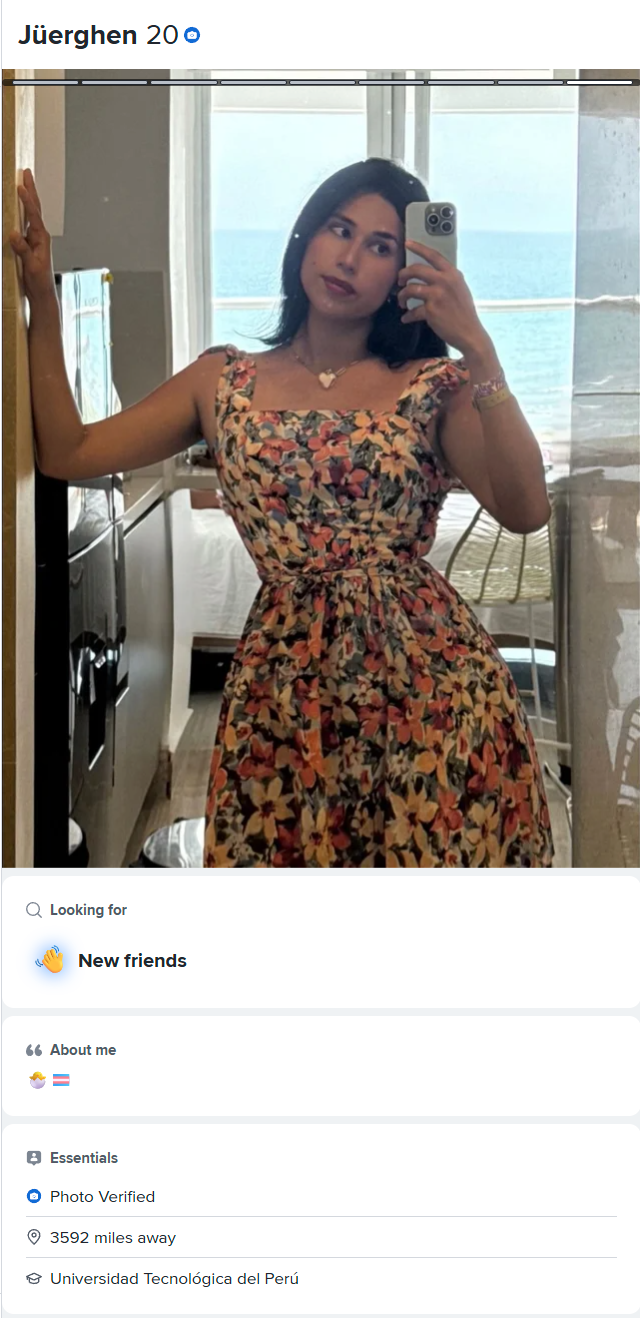Click the graduation cap icon
Viewport: 640px width, 1318px height.
(x=34, y=1278)
